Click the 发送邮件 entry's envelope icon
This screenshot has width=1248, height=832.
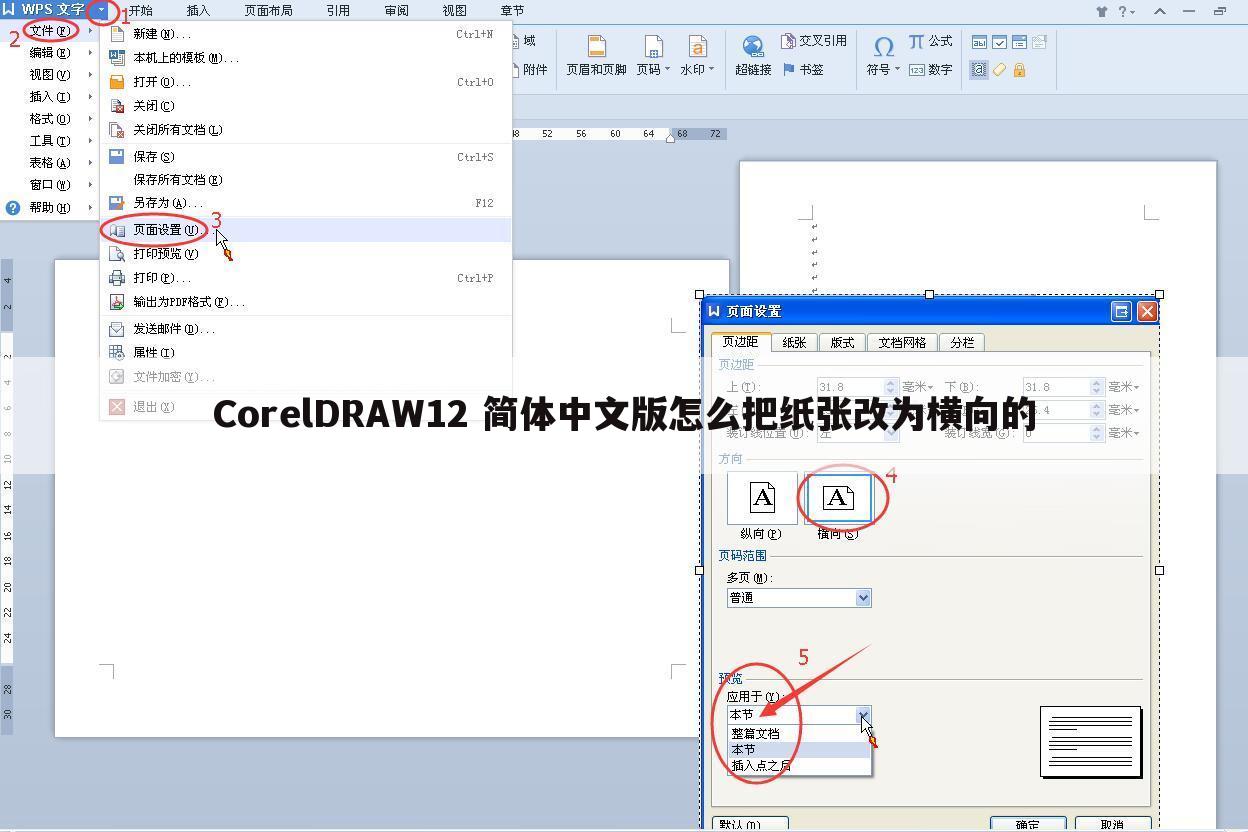tap(117, 329)
